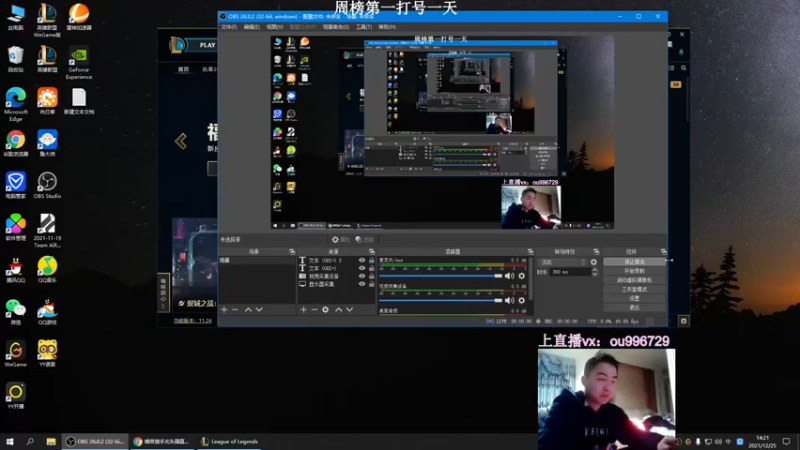This screenshot has height=450, width=800.
Task: Click previous arrow in League client banner
Action: pyautogui.click(x=181, y=141)
